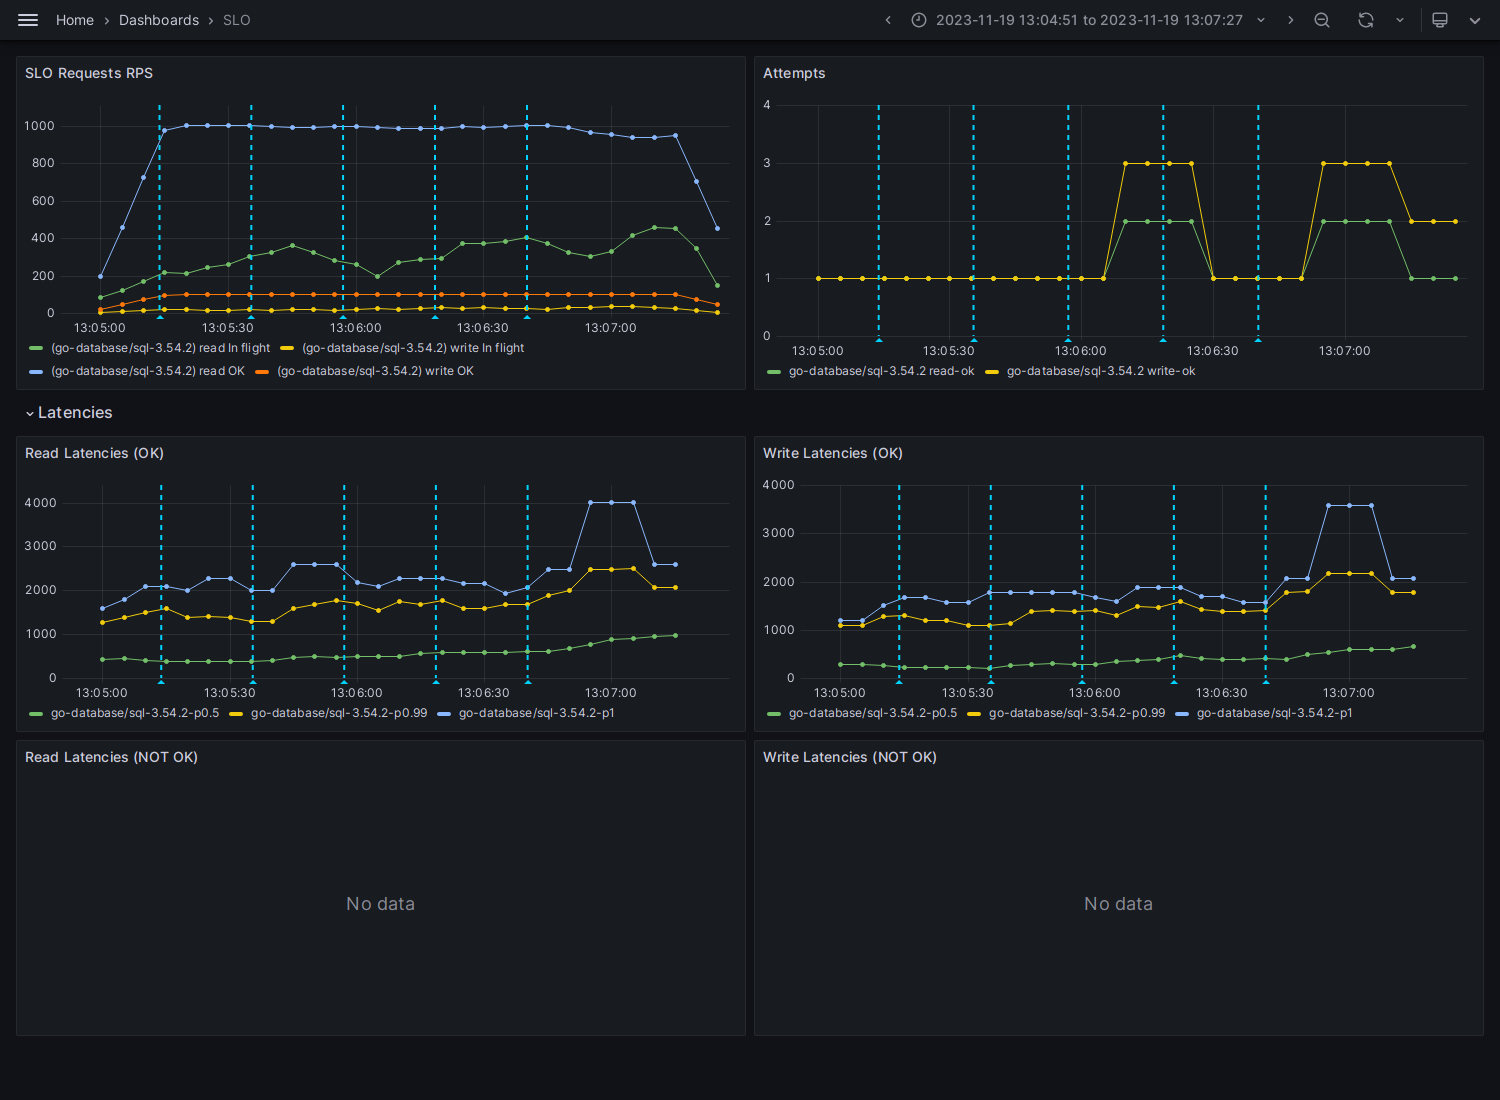Toggle p0.5 series in Read Latencies legend
The width and height of the screenshot is (1500, 1100).
[135, 713]
